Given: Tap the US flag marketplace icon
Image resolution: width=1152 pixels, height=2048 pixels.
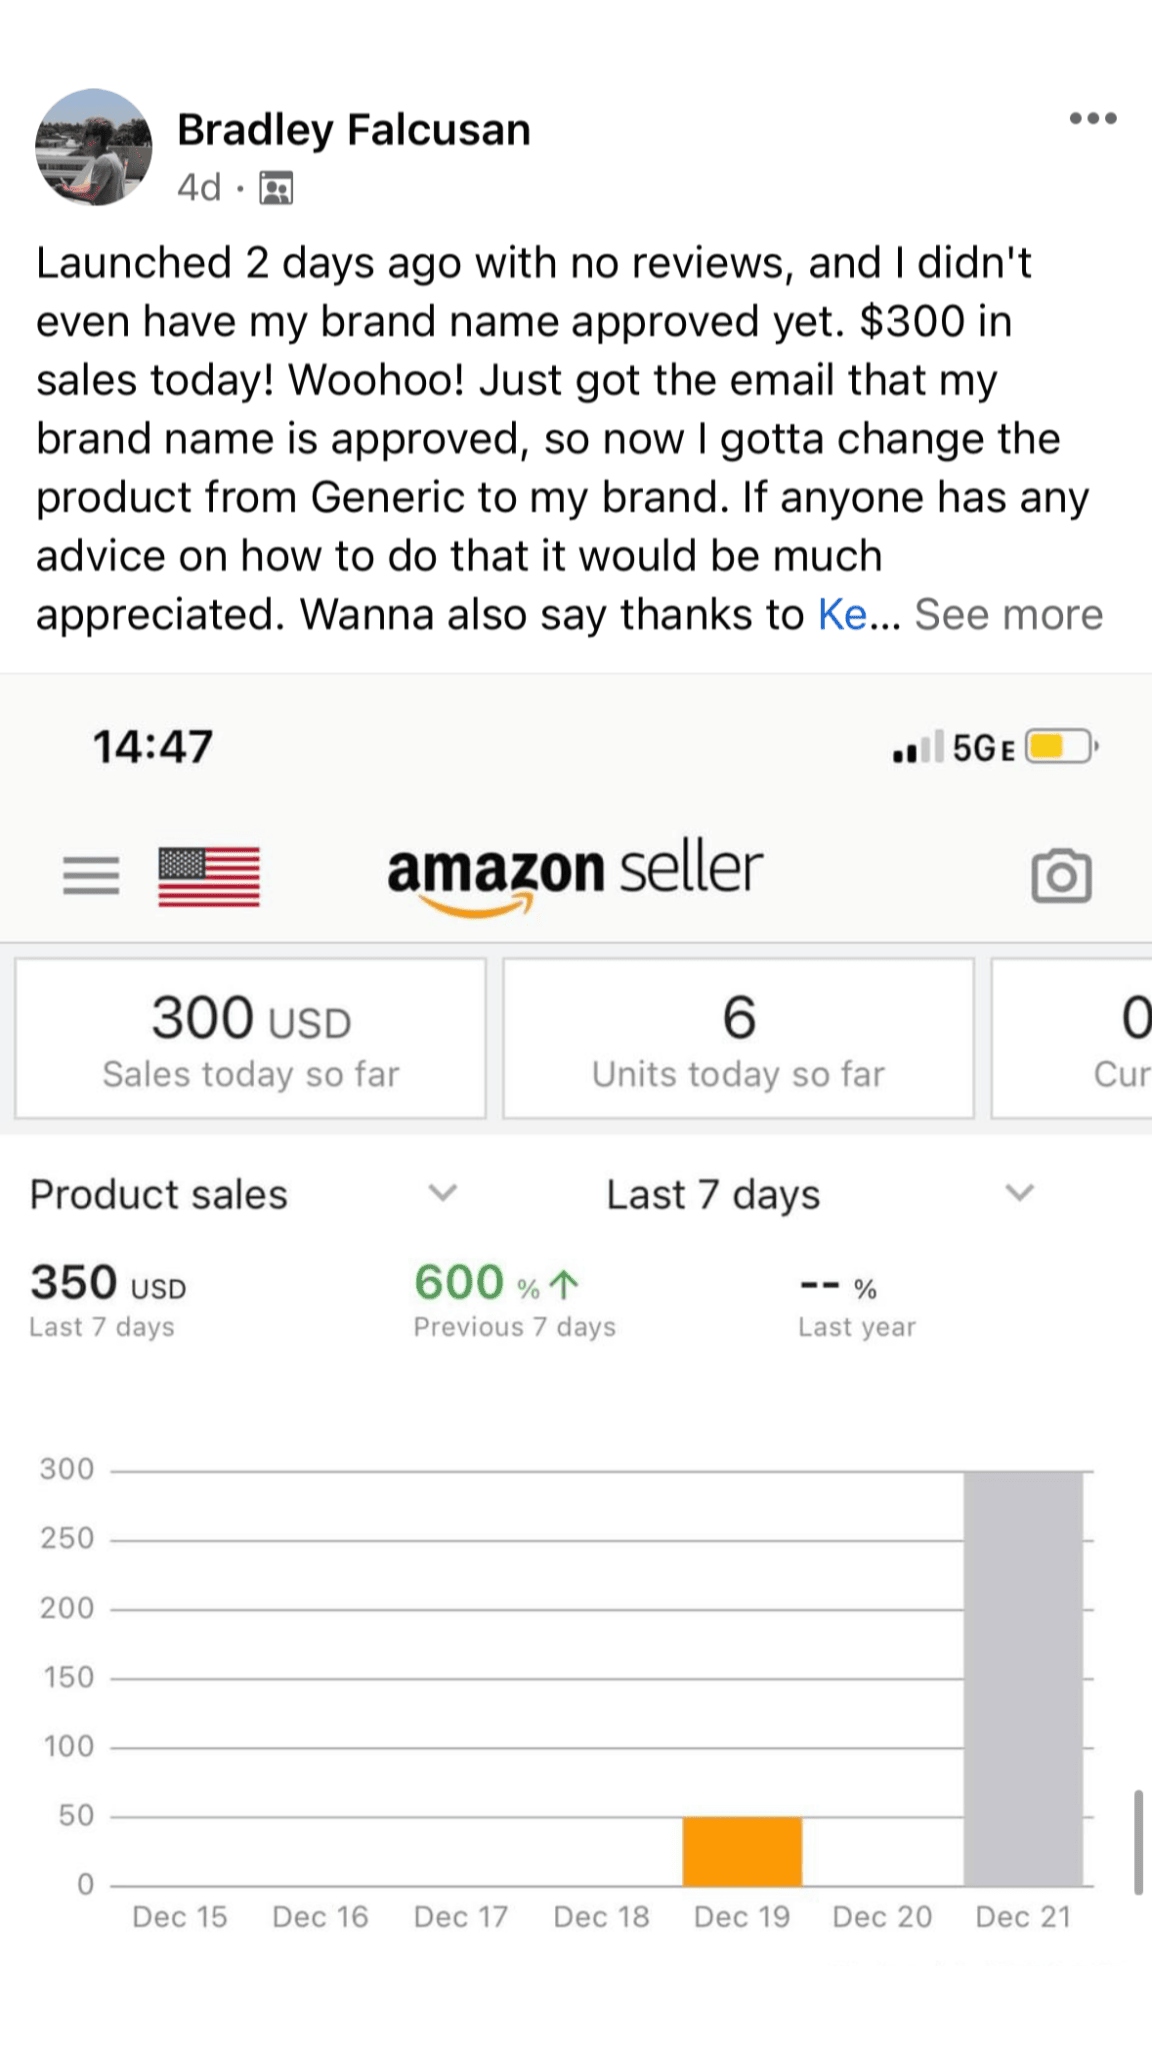Looking at the screenshot, I should click(209, 876).
